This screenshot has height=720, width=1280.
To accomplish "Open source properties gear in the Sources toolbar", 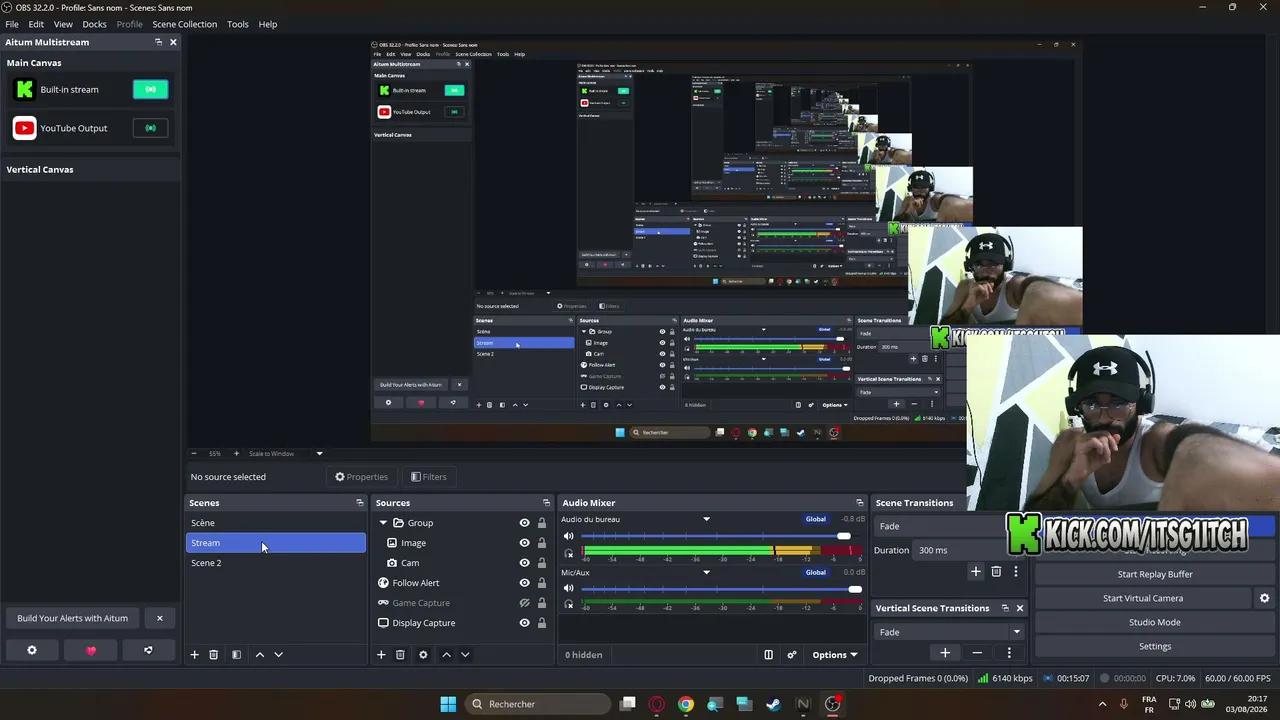I will [423, 655].
